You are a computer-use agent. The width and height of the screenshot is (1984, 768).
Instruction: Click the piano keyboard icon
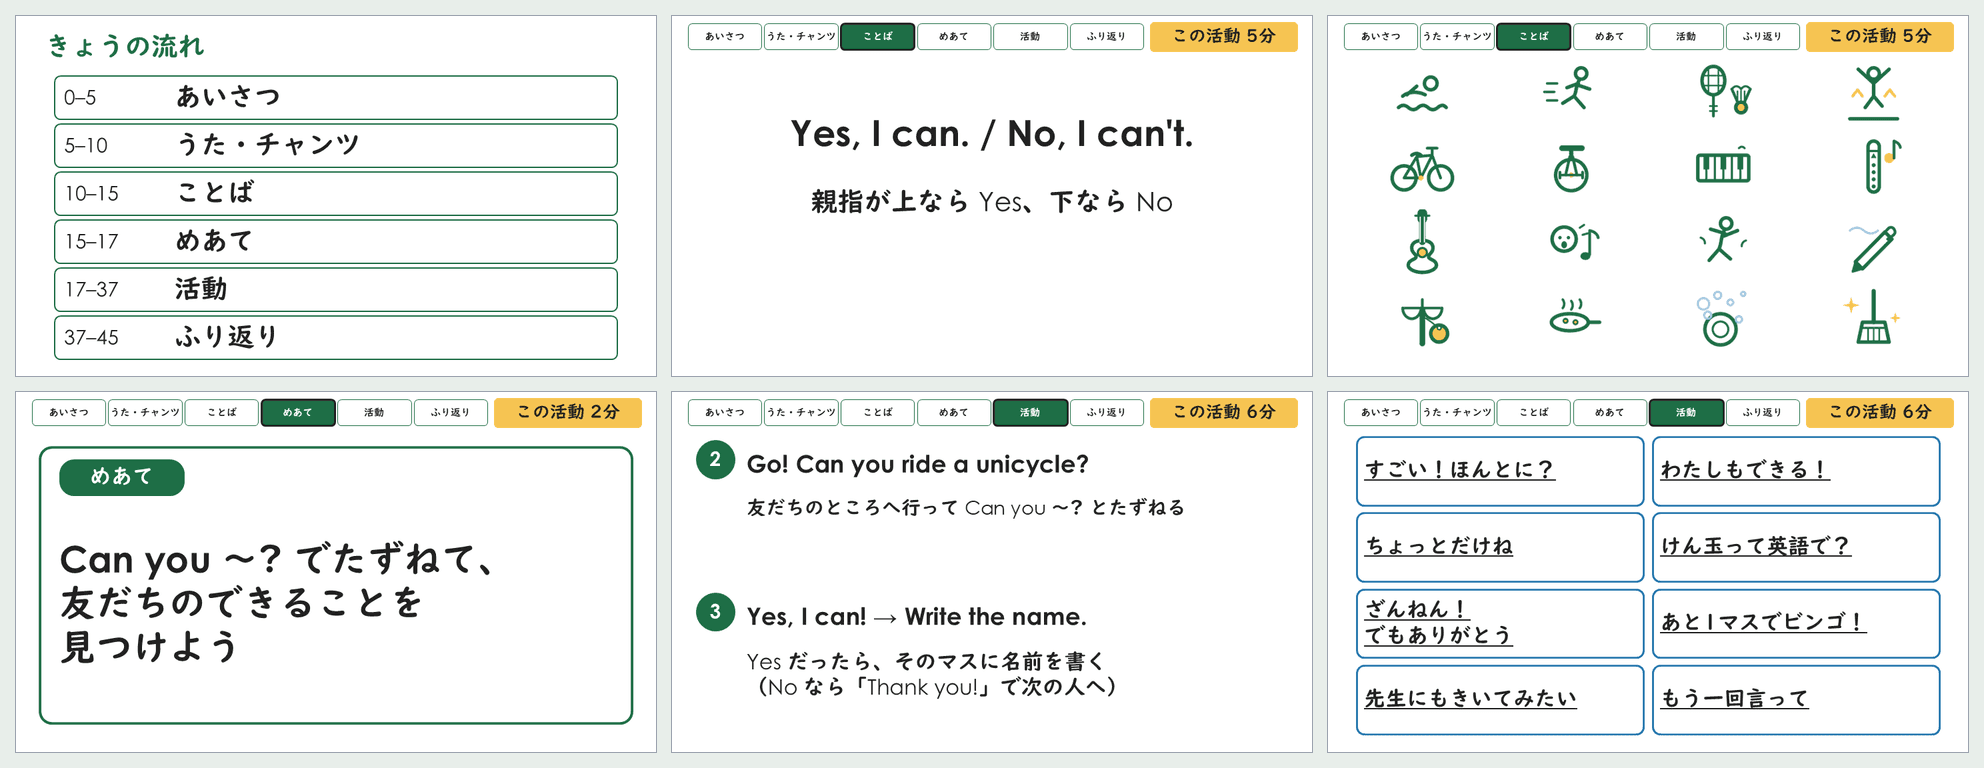point(1723,165)
